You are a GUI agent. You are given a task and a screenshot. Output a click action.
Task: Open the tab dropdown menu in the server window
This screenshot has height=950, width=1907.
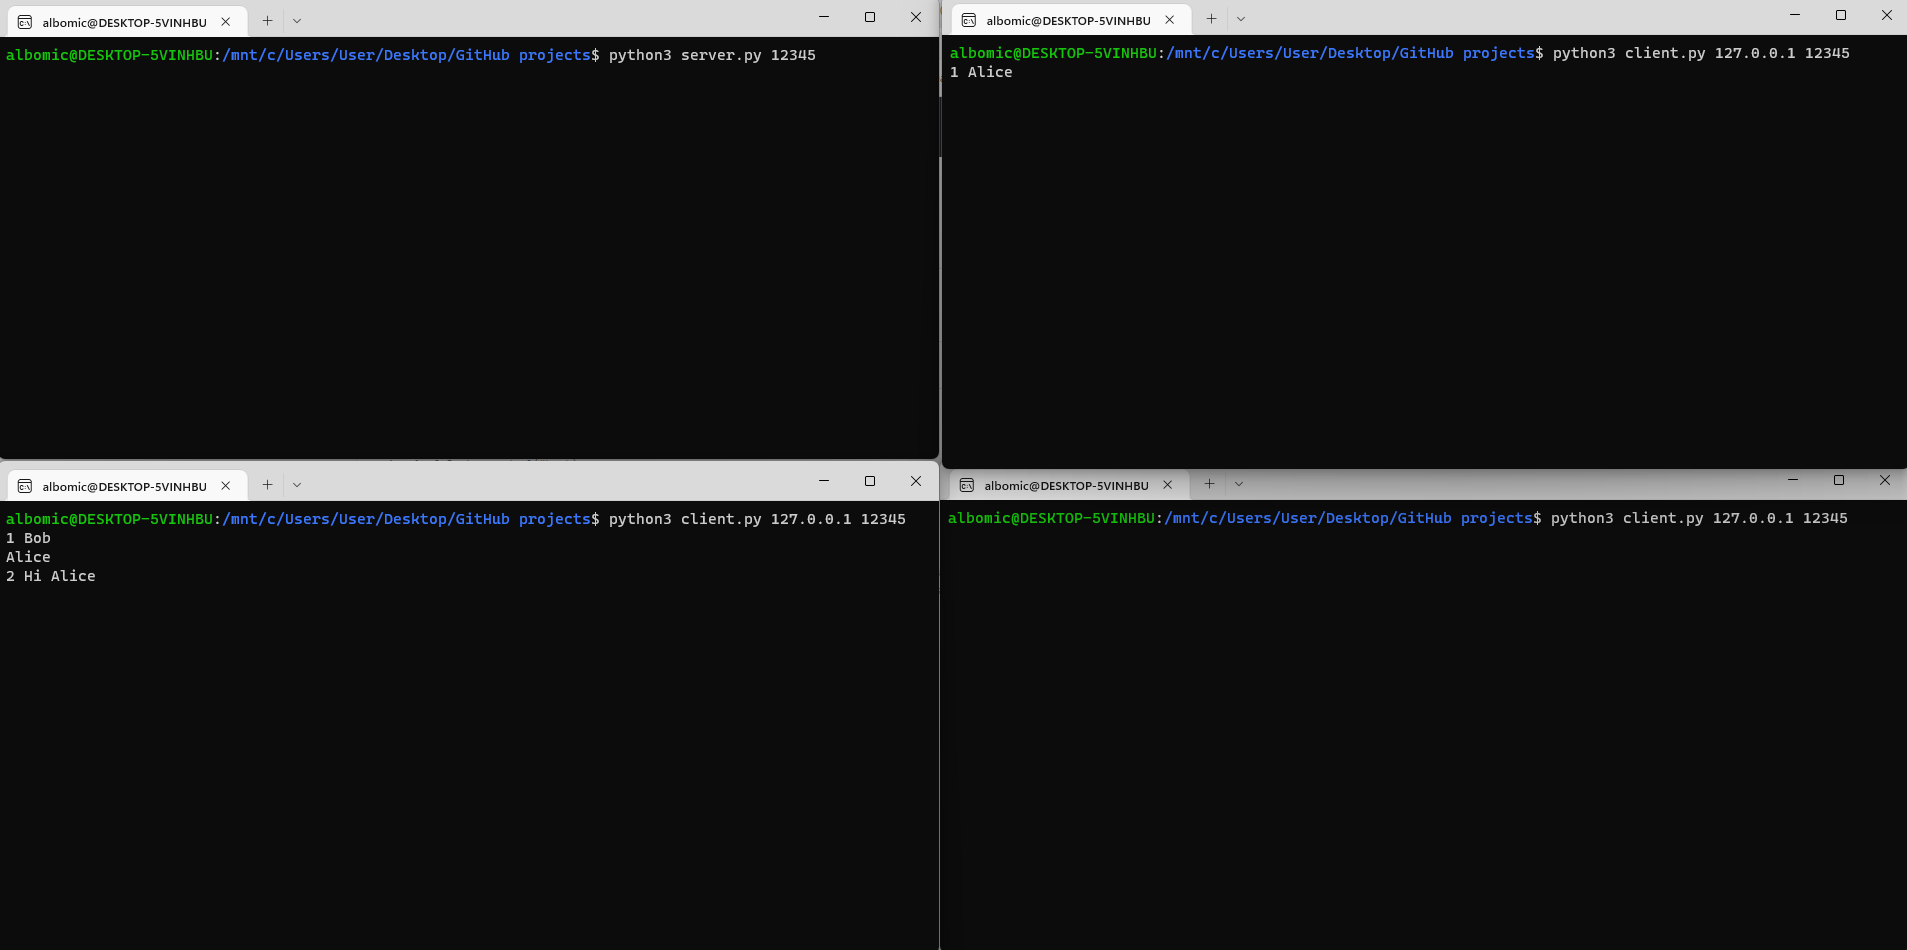(x=297, y=21)
